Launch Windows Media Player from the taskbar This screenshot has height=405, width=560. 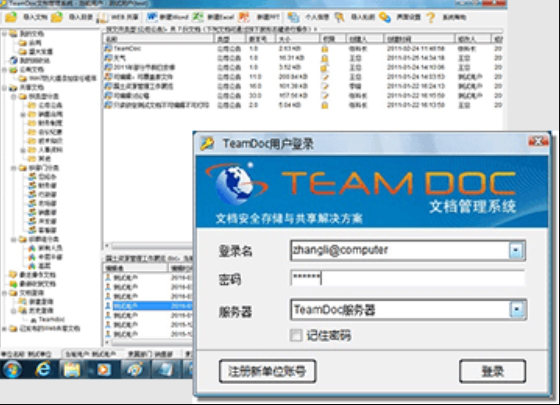pos(104,369)
